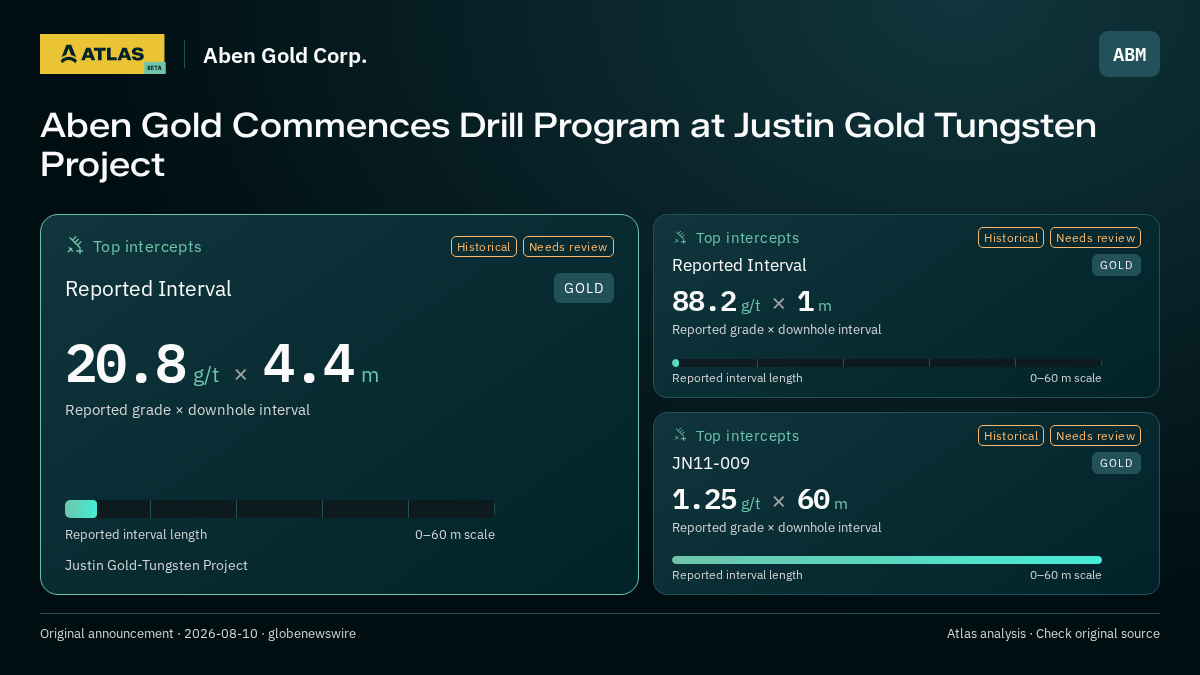This screenshot has width=1200, height=675.
Task: Click the interval length bar in the 1 m card
Action: tap(887, 363)
